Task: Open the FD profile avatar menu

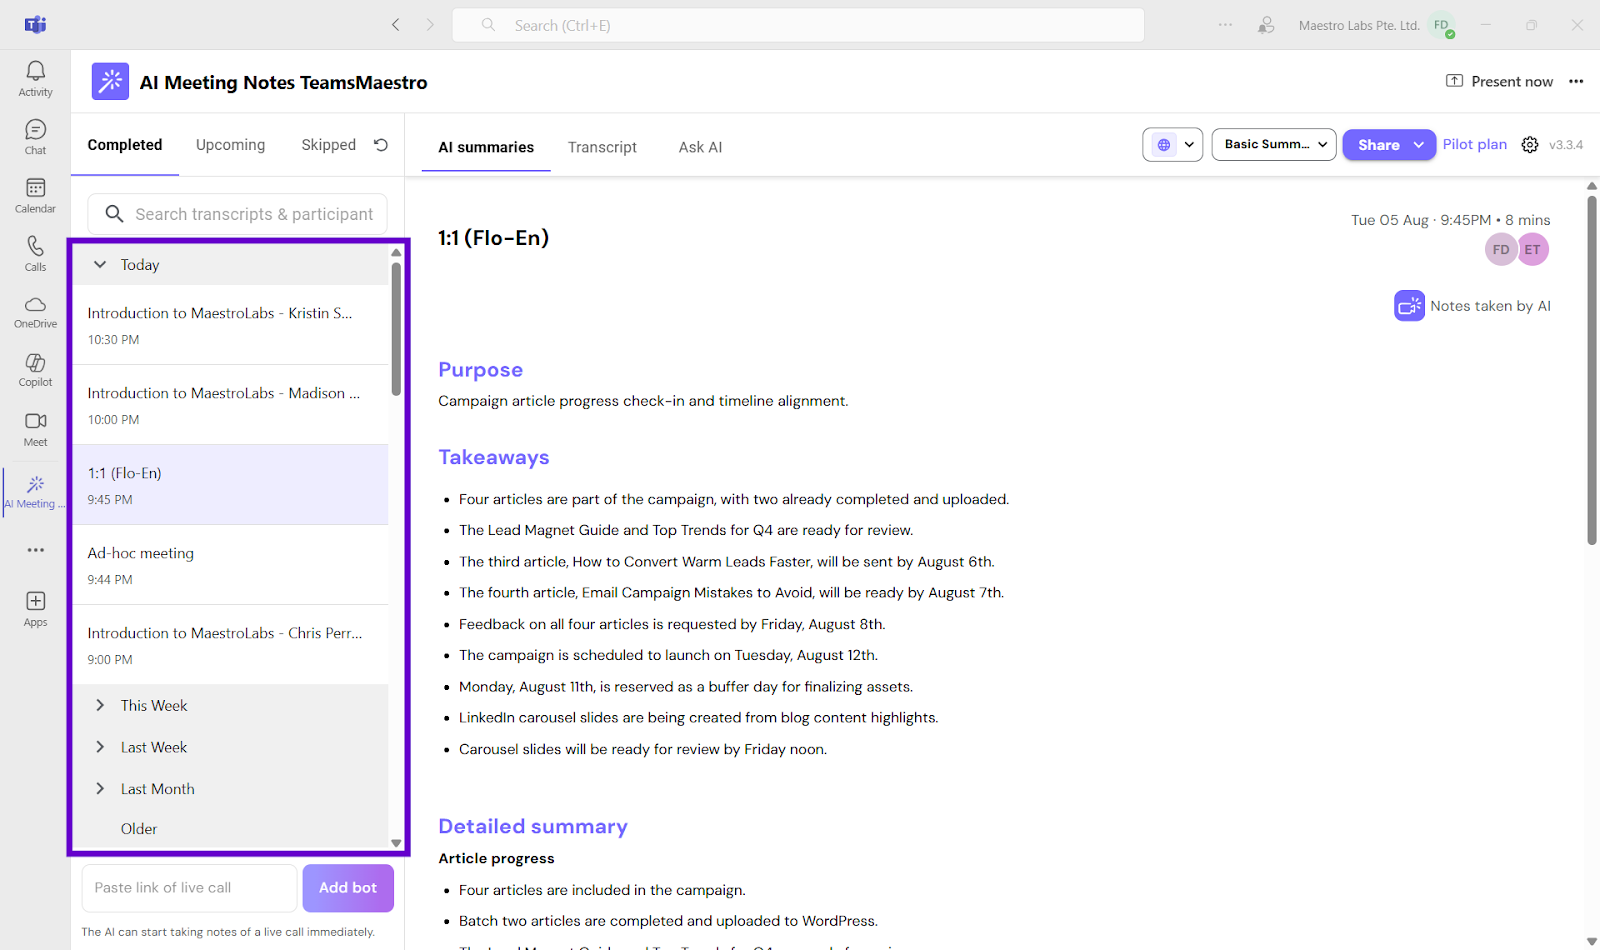Action: coord(1441,25)
